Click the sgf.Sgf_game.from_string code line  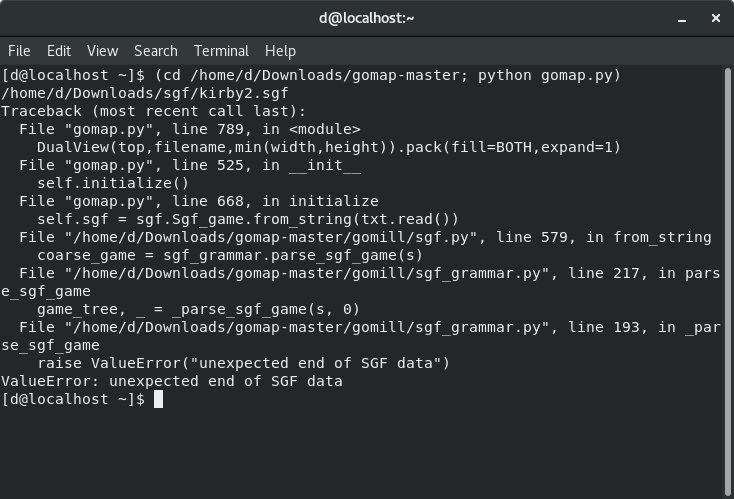(248, 219)
